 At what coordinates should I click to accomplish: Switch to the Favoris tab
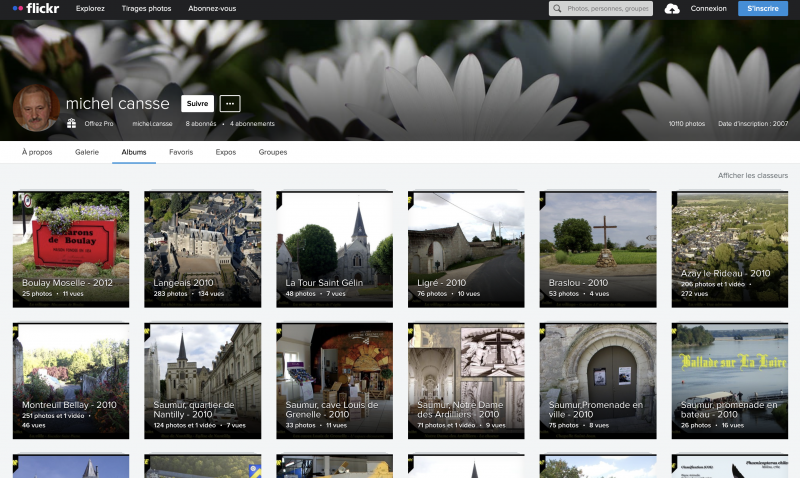point(181,152)
